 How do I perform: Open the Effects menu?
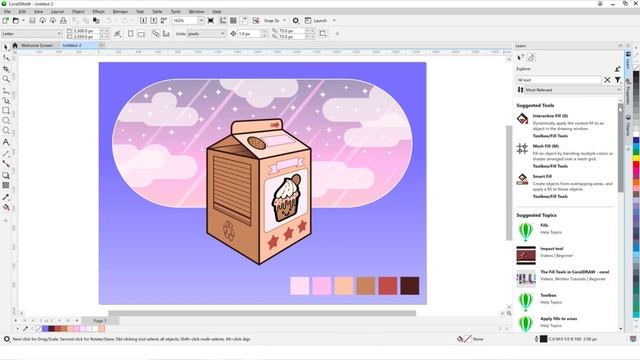pyautogui.click(x=98, y=12)
